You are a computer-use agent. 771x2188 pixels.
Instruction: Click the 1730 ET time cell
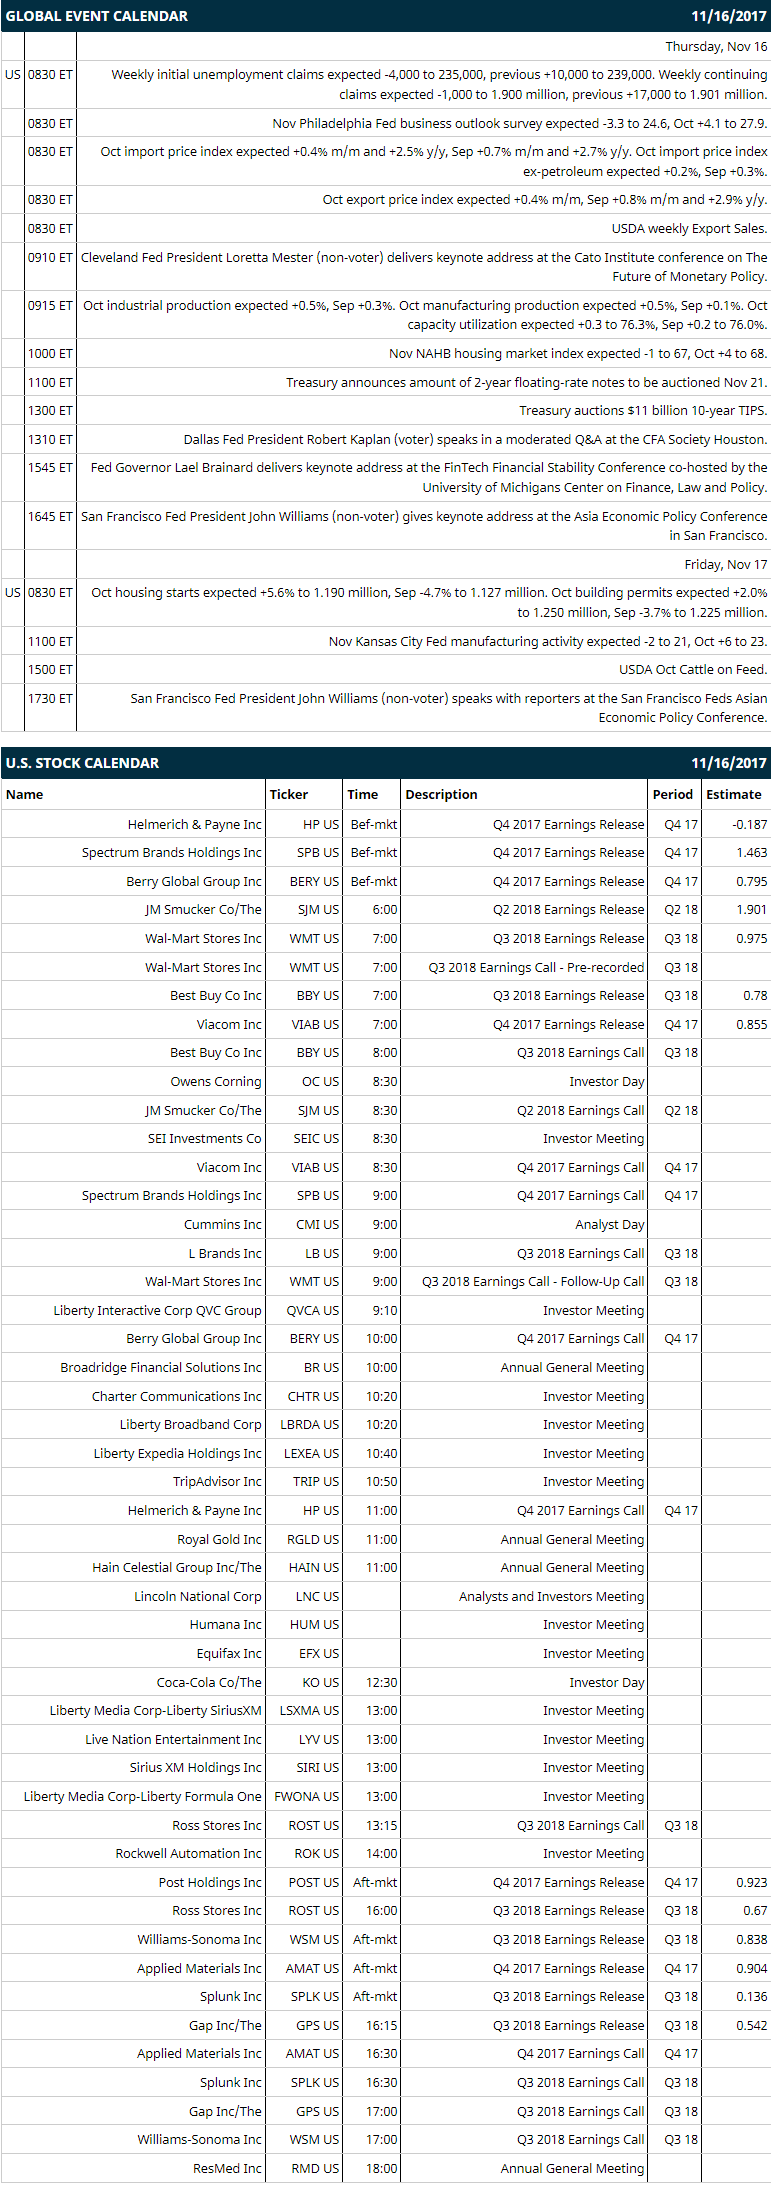click(x=50, y=698)
